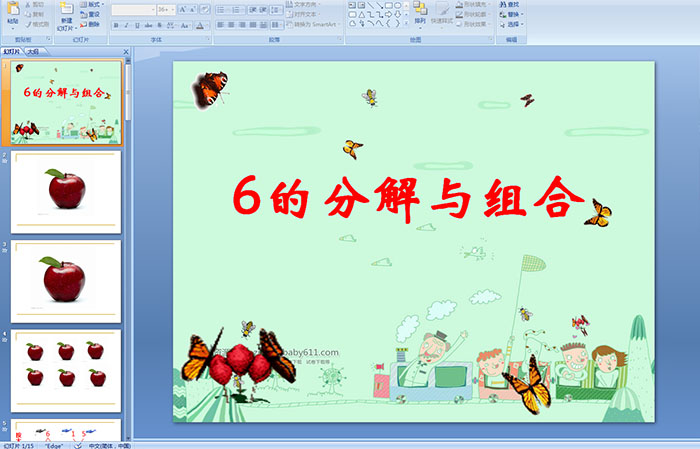
Task: Click the Delete slide (删除) icon
Action: [x=89, y=25]
